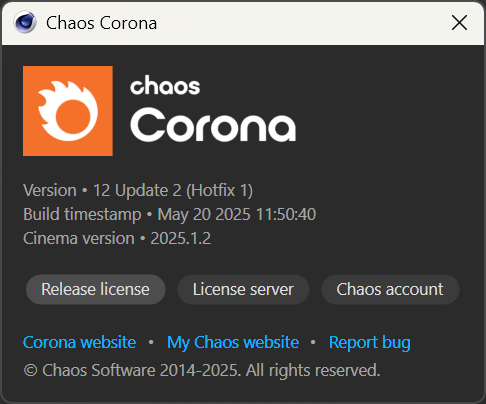Open the Corona website link
The image size is (486, 404).
[80, 342]
